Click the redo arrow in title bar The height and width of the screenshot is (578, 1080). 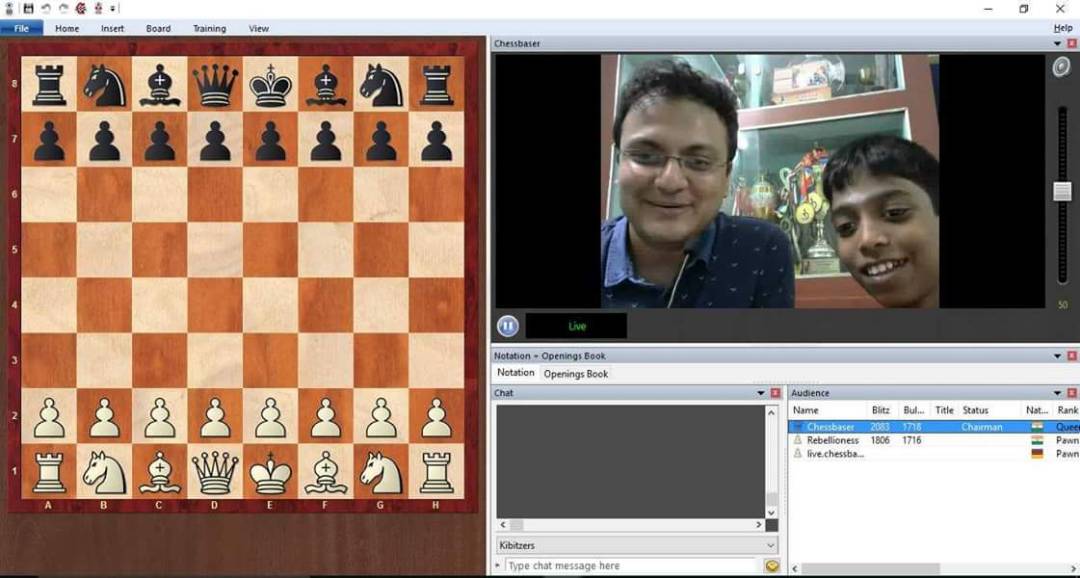(x=63, y=8)
